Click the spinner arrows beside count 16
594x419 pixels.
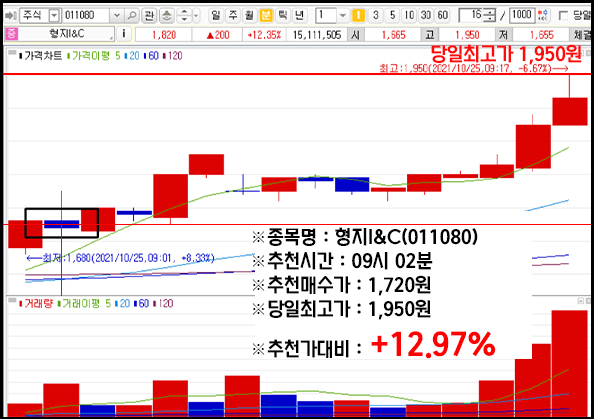pos(490,16)
